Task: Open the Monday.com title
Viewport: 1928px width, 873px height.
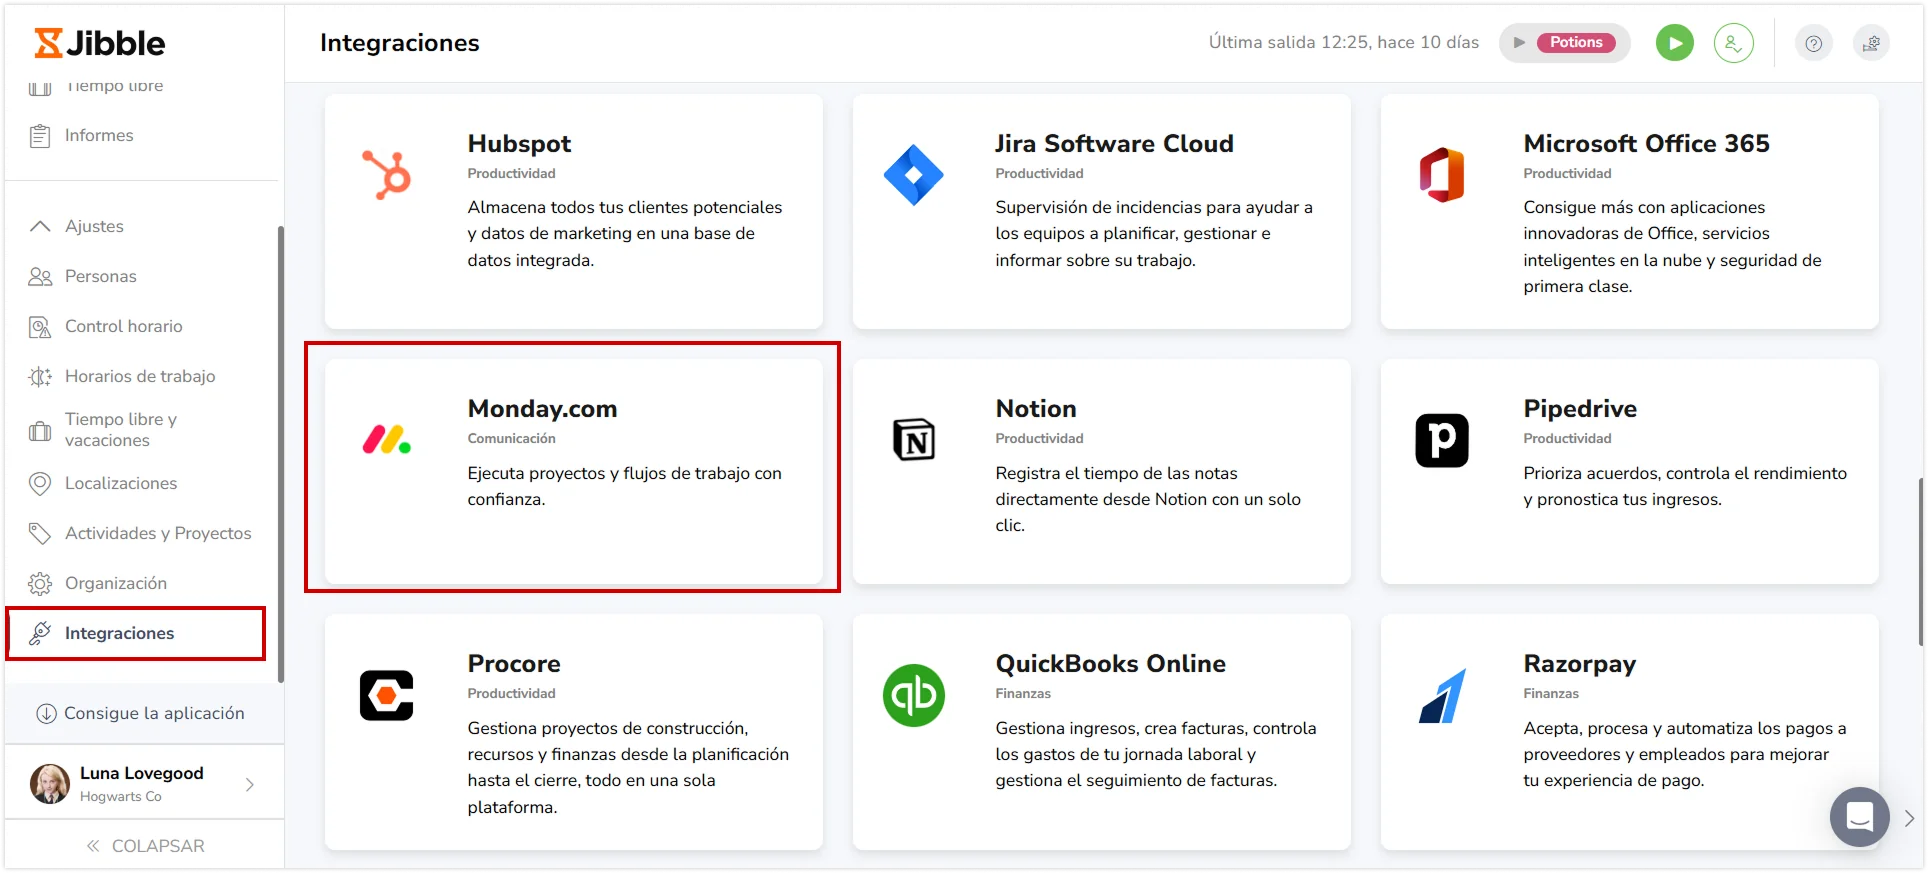Action: coord(542,409)
